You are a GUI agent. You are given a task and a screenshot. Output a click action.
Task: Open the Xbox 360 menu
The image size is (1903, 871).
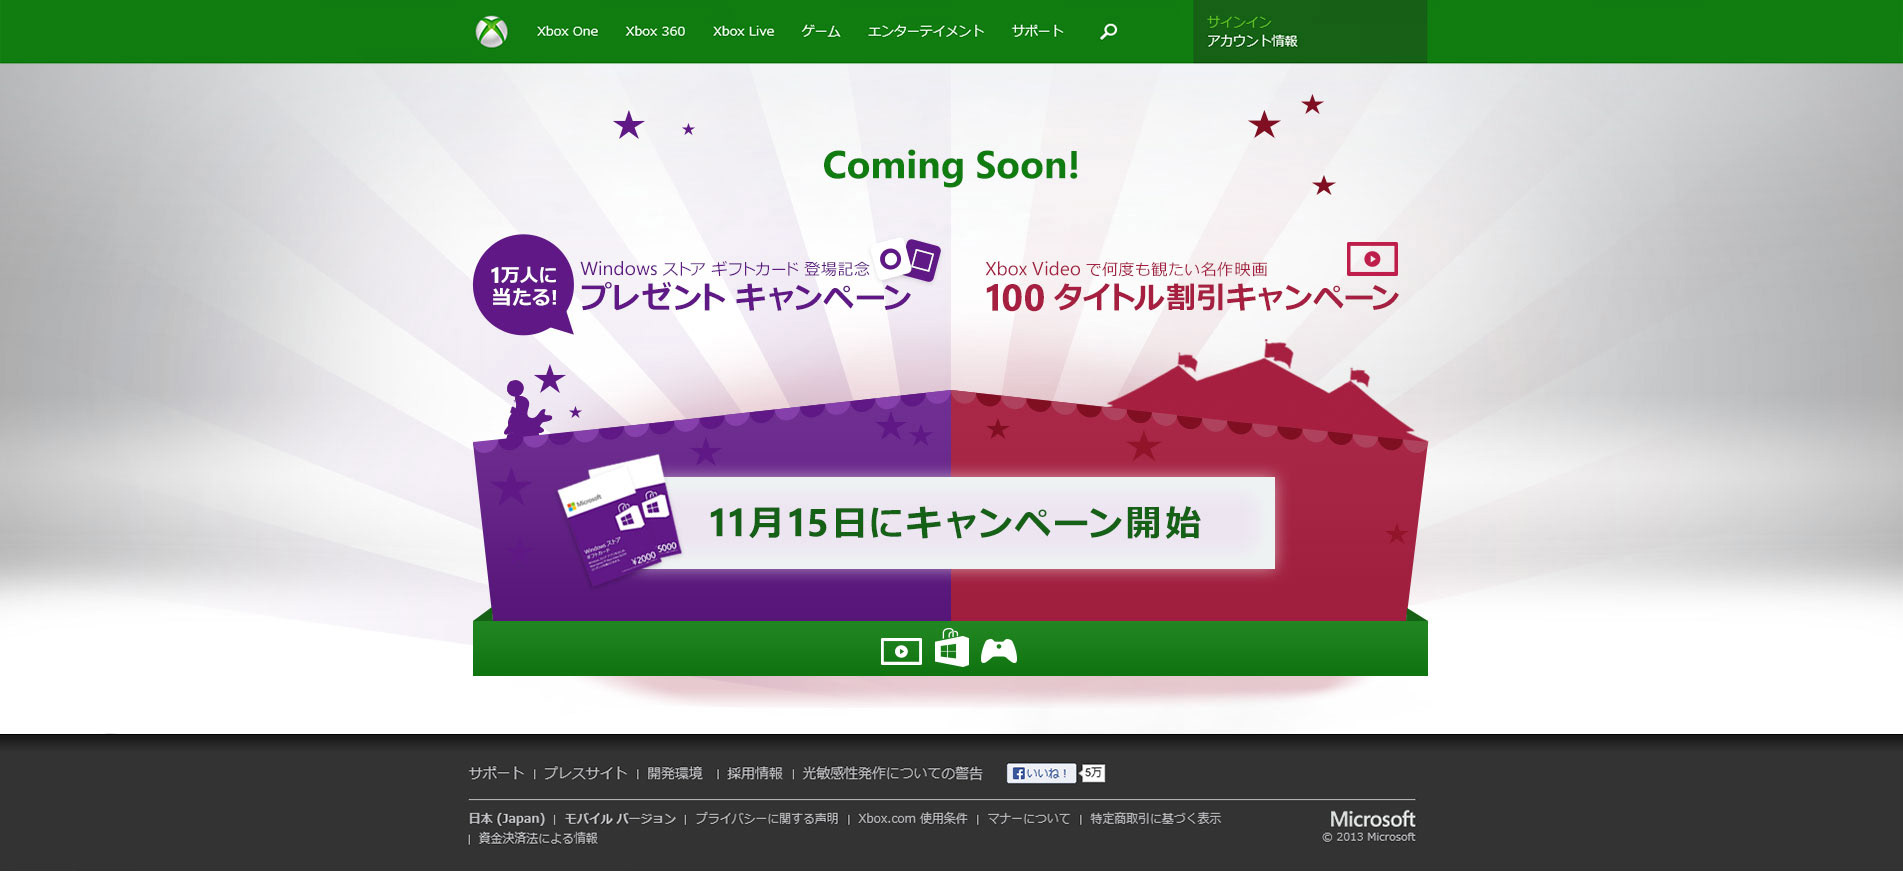point(655,32)
